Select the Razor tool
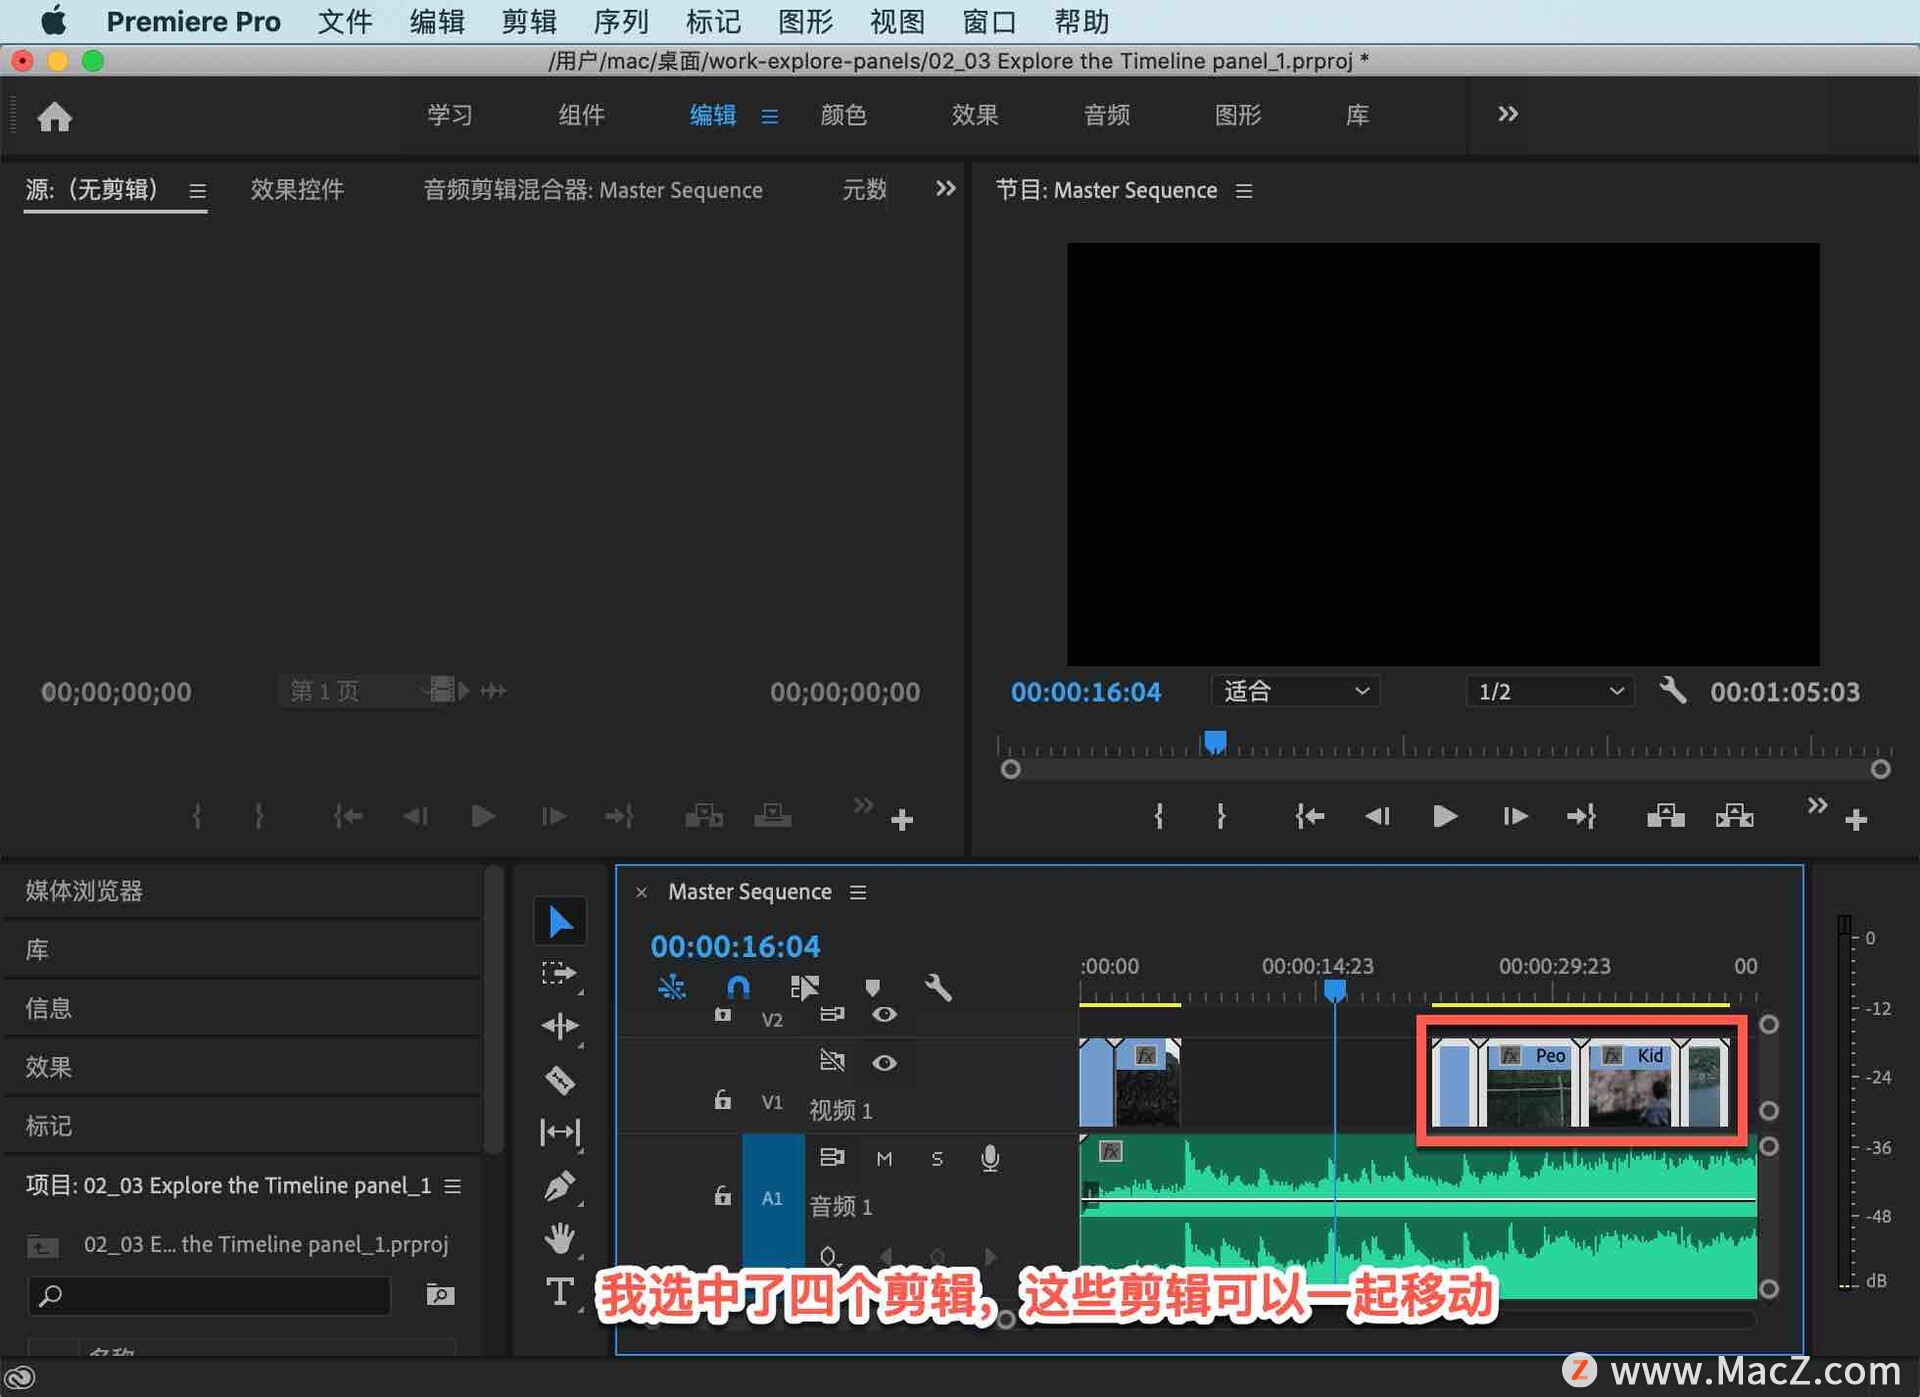 560,1080
